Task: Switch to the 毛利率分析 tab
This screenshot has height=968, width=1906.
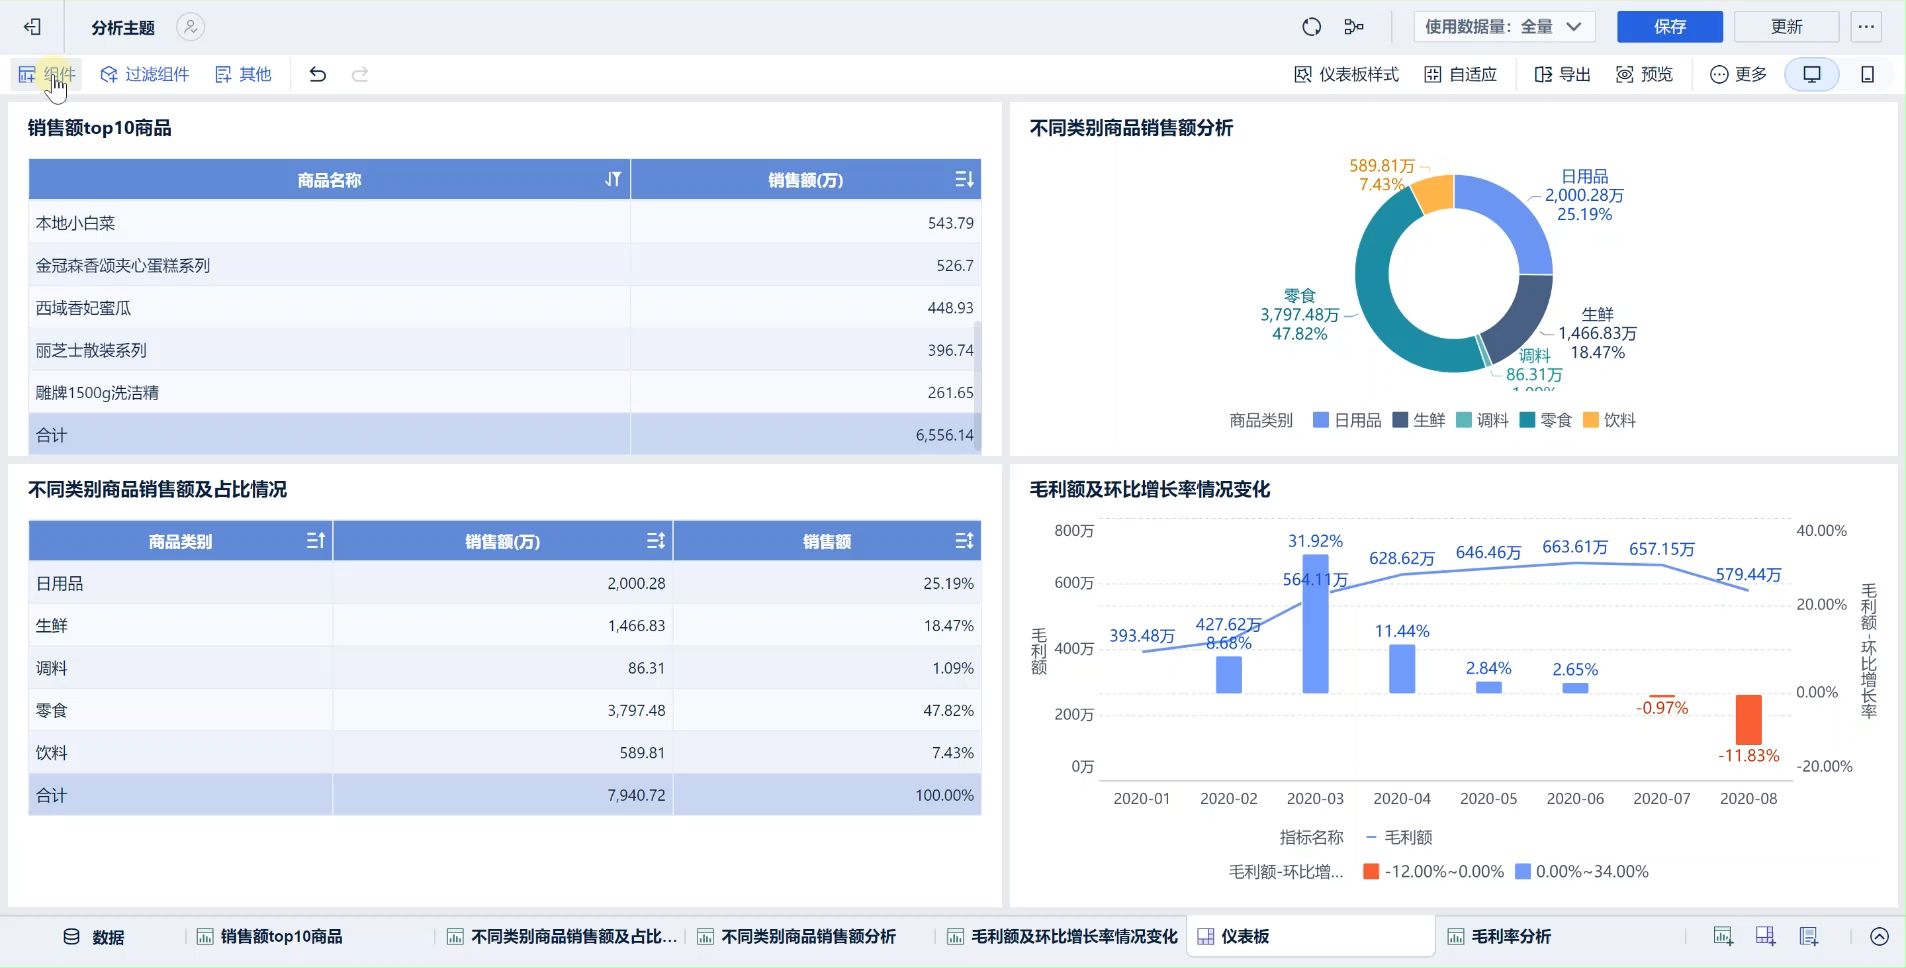Action: (1499, 937)
